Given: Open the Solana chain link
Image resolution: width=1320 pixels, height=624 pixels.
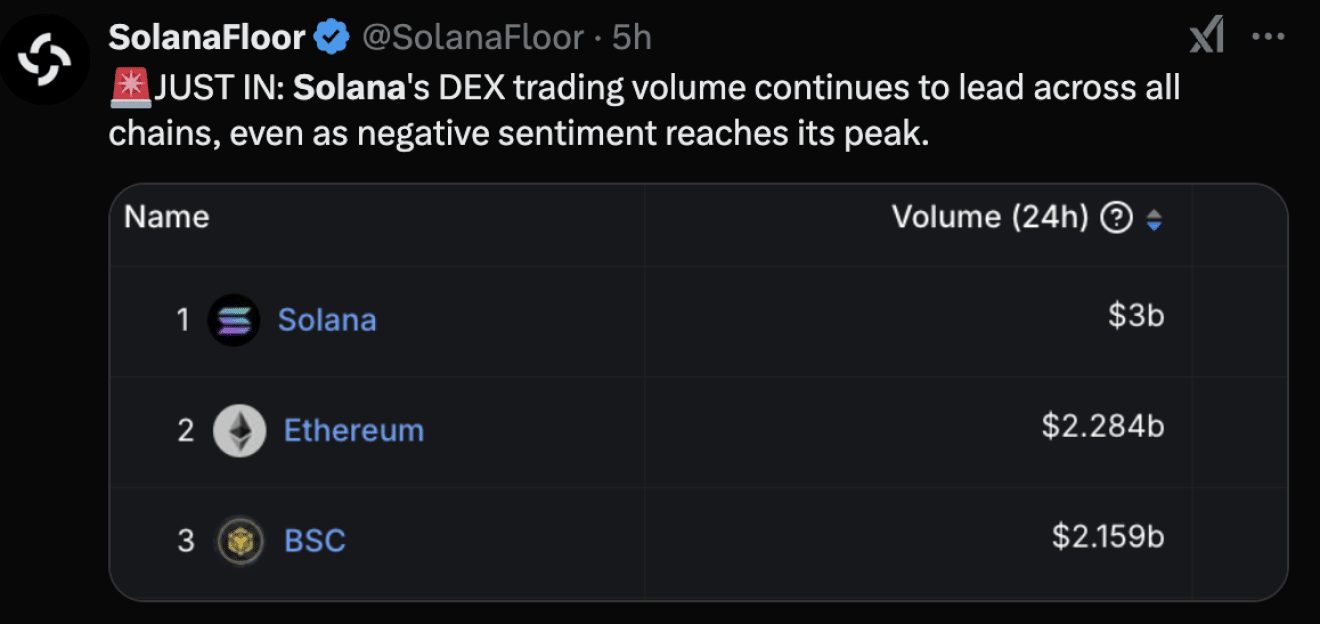Looking at the screenshot, I should [327, 320].
